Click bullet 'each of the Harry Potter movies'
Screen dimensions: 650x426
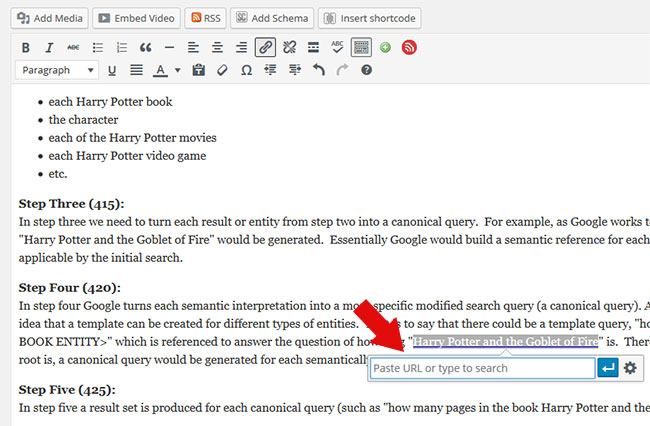point(133,138)
